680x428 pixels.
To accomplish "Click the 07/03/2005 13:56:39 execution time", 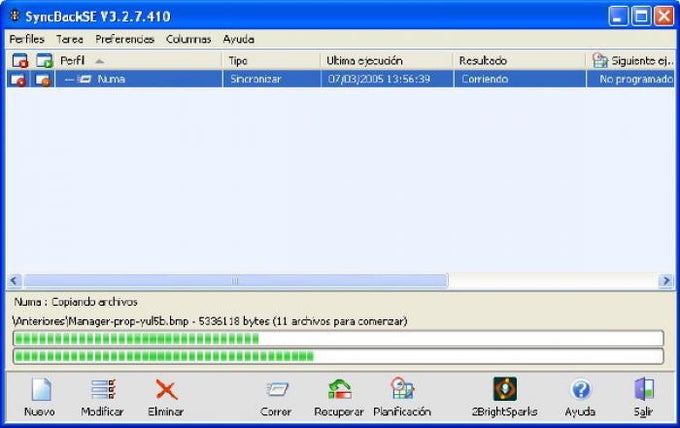I will pyautogui.click(x=379, y=79).
